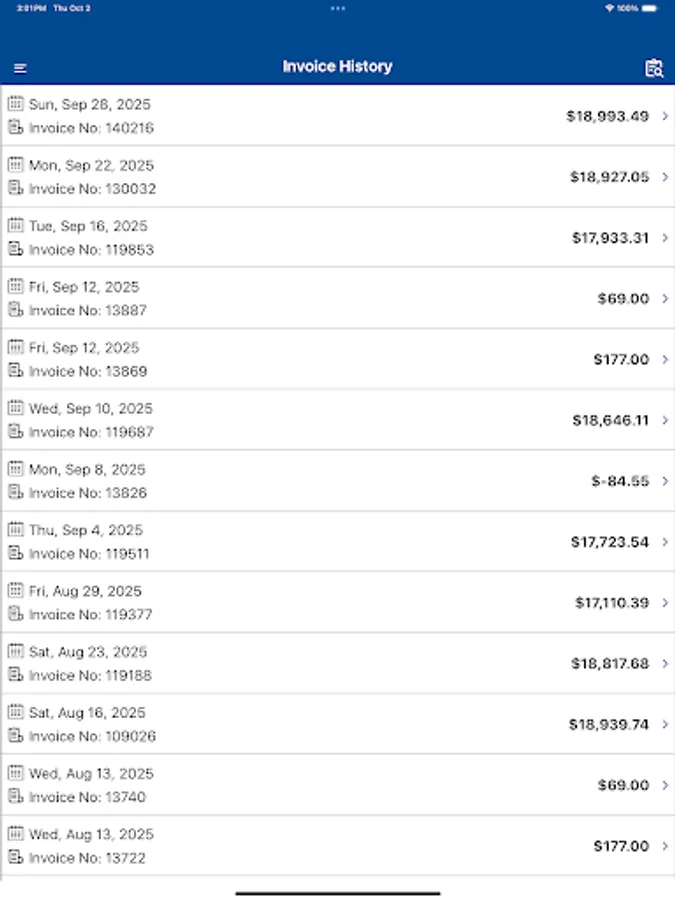
Task: Open the navigation hamburger menu
Action: click(x=19, y=67)
